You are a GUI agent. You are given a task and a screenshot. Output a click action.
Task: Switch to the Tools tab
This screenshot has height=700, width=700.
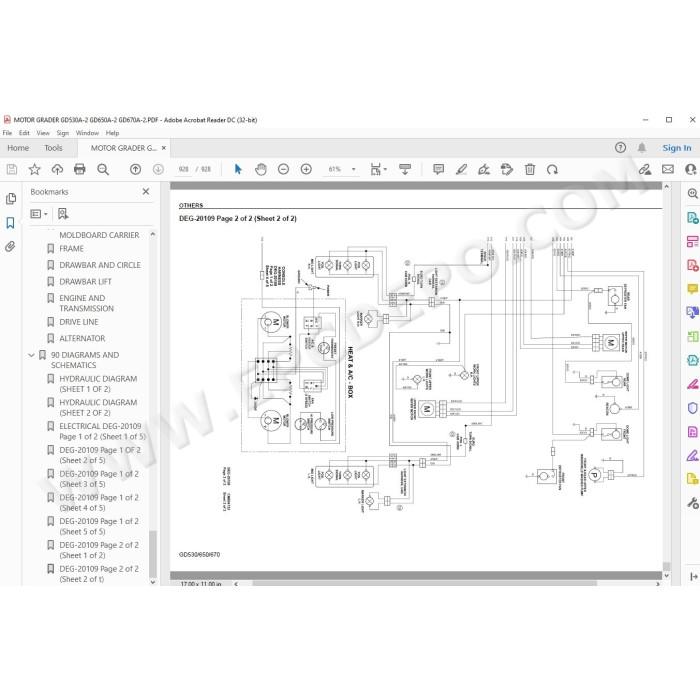[53, 148]
